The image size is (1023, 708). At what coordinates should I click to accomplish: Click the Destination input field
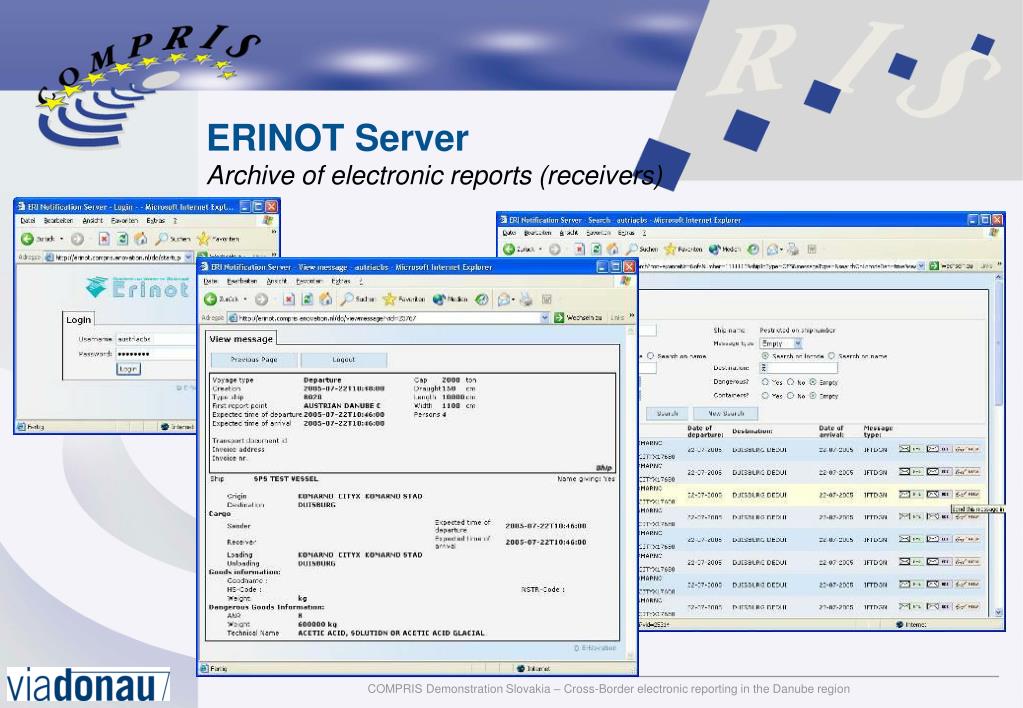(x=798, y=368)
